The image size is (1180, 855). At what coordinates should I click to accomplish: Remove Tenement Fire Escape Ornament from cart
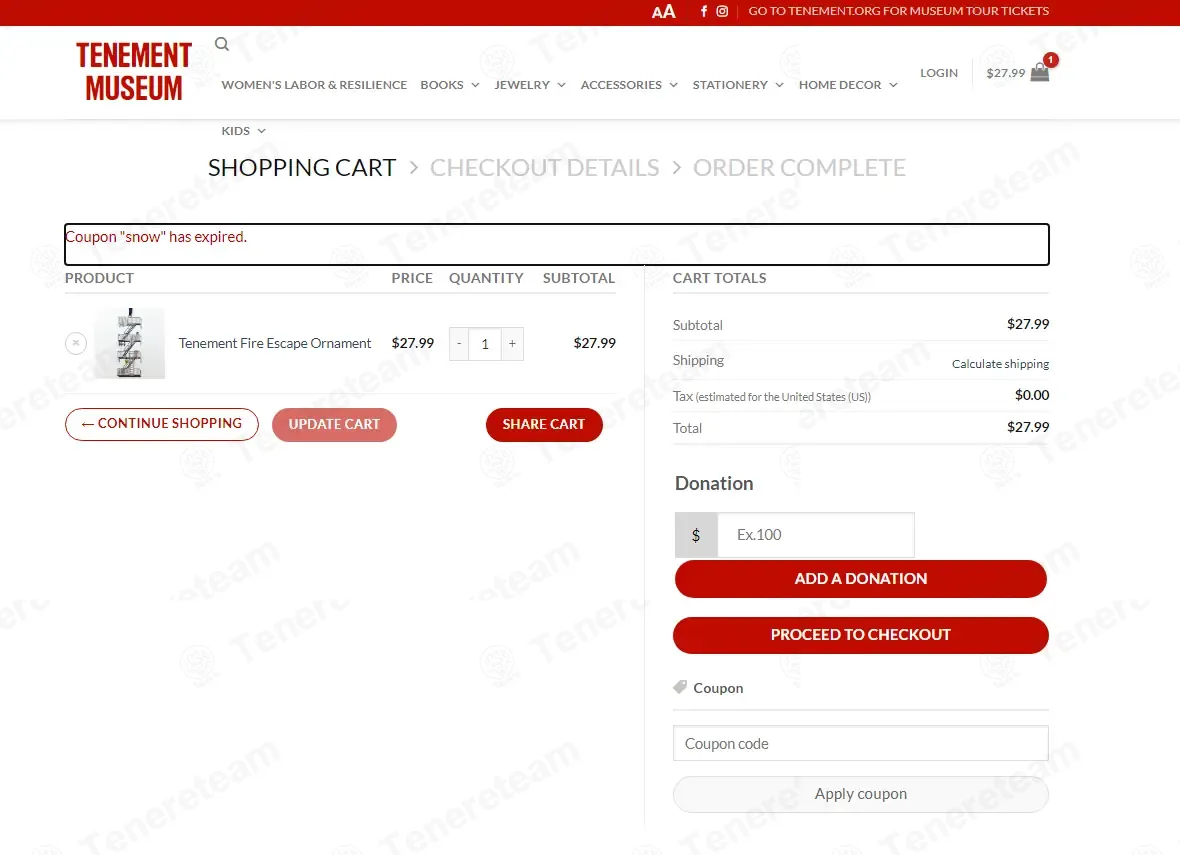click(76, 343)
